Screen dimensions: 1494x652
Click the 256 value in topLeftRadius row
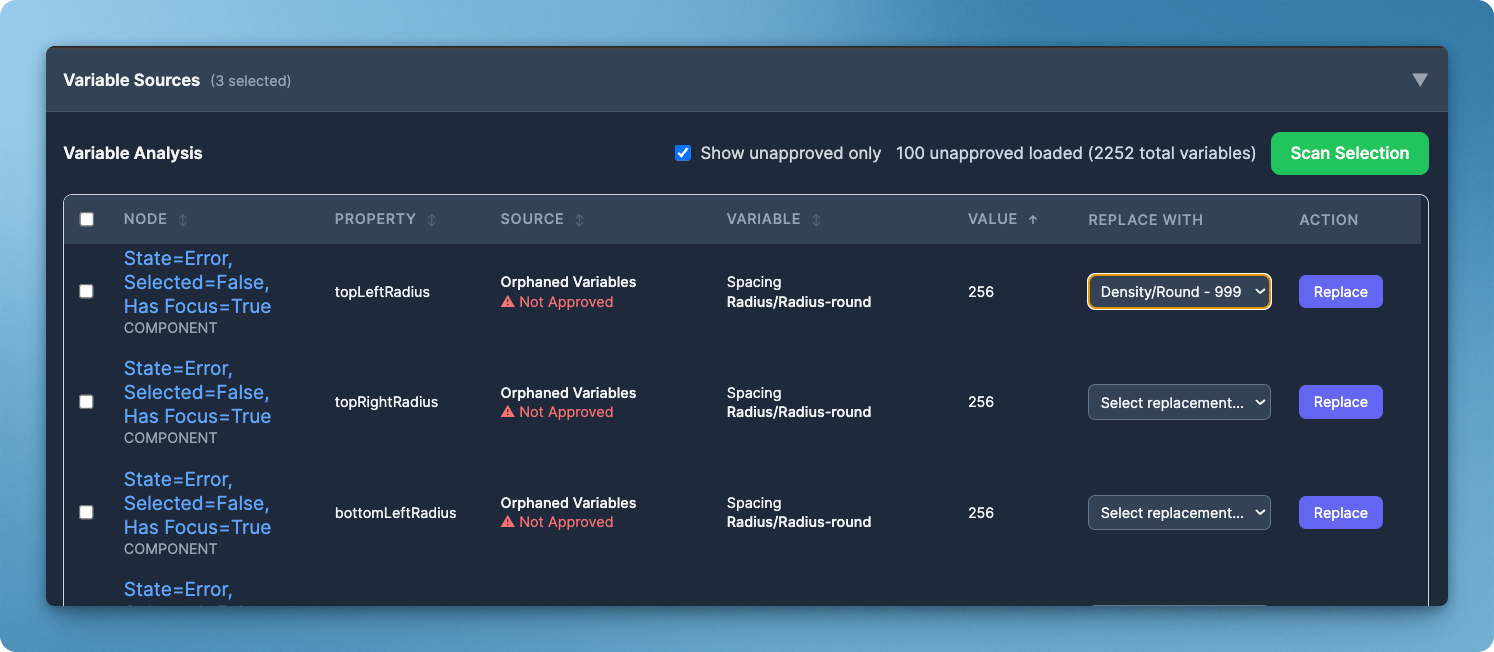(981, 292)
